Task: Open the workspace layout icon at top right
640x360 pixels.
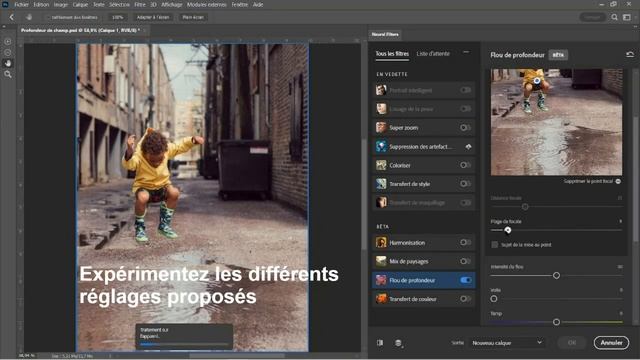Action: [627, 17]
